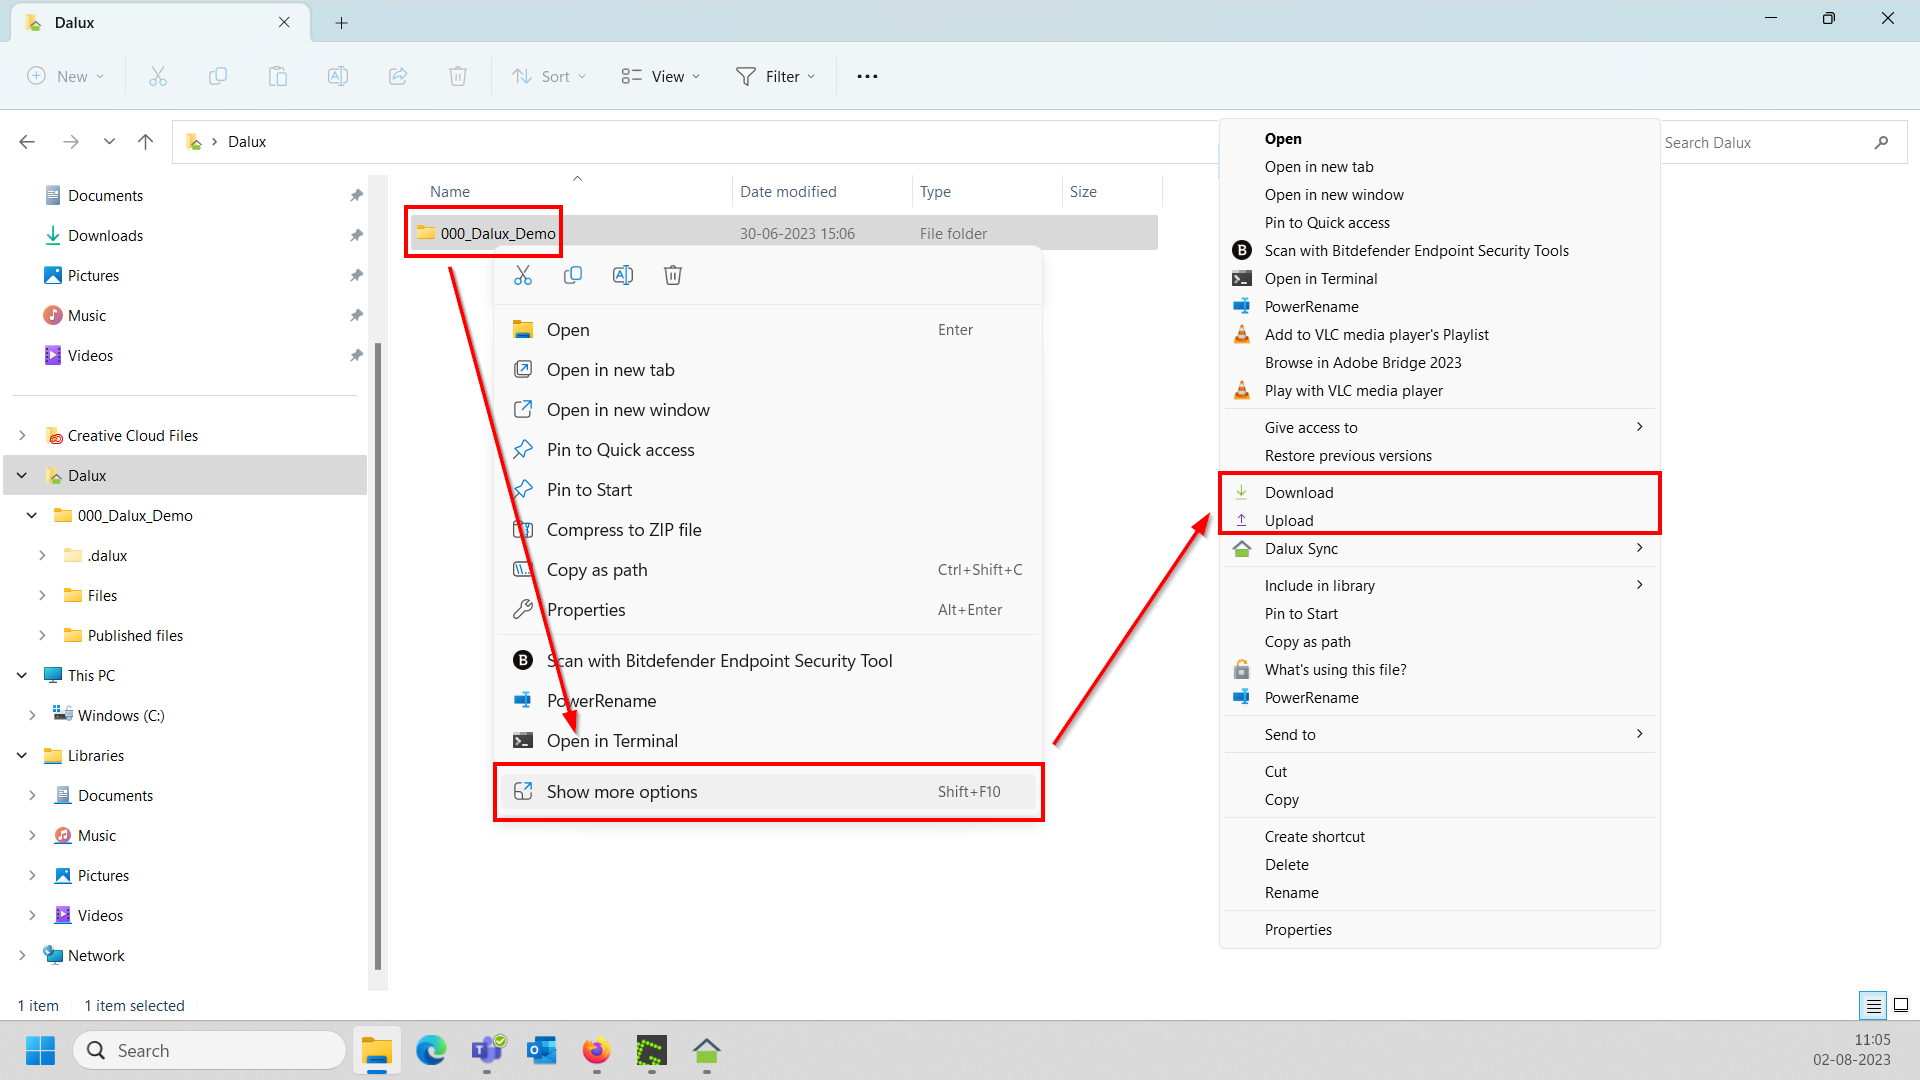Switch to details view layout toggle
The image size is (1920, 1080).
click(1873, 1005)
